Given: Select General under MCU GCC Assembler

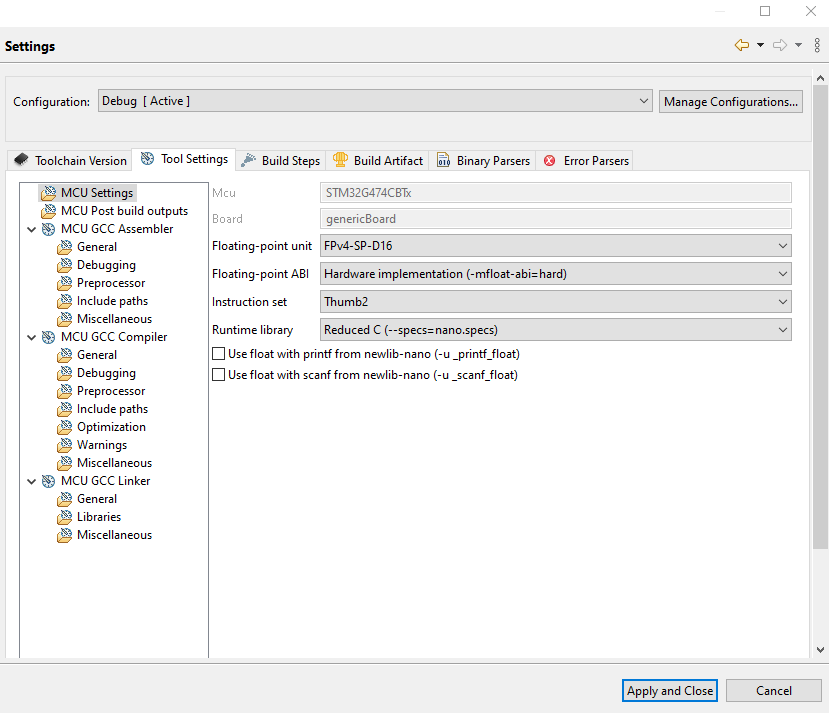Looking at the screenshot, I should [x=97, y=247].
